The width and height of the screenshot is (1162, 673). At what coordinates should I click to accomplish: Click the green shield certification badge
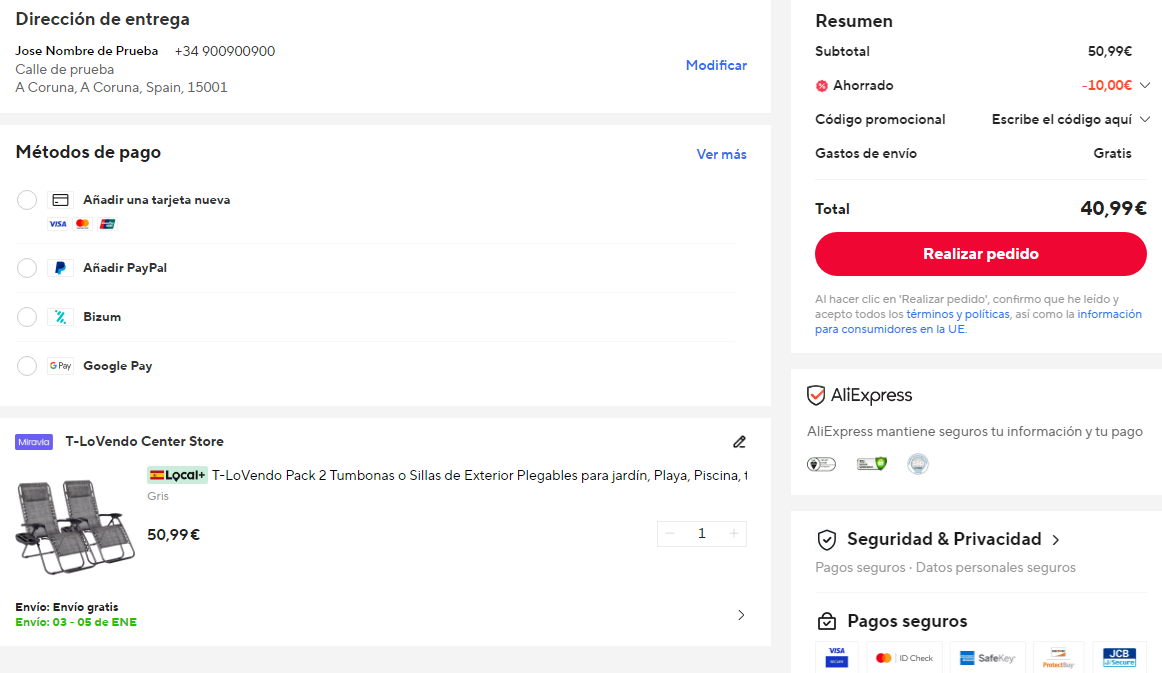click(872, 464)
